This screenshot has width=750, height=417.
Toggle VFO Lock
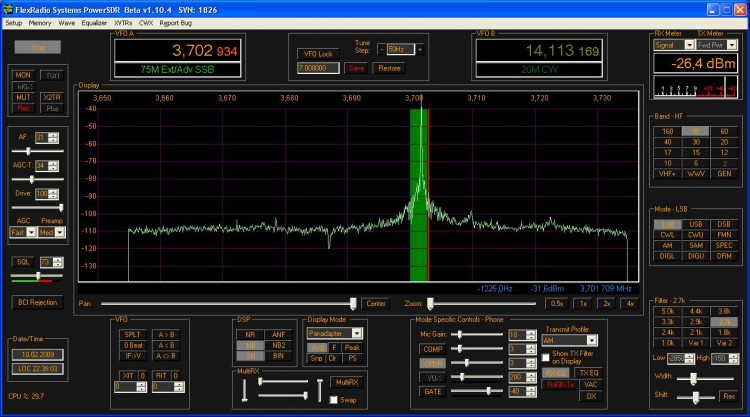318,54
